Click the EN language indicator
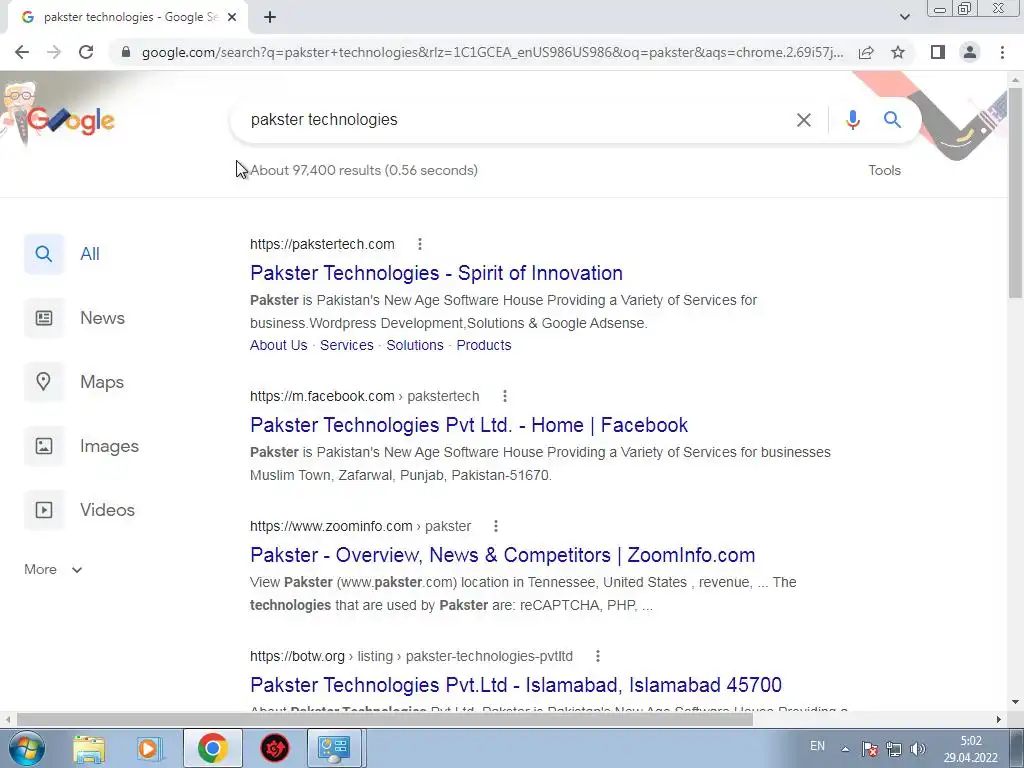This screenshot has height=768, width=1024. (817, 746)
